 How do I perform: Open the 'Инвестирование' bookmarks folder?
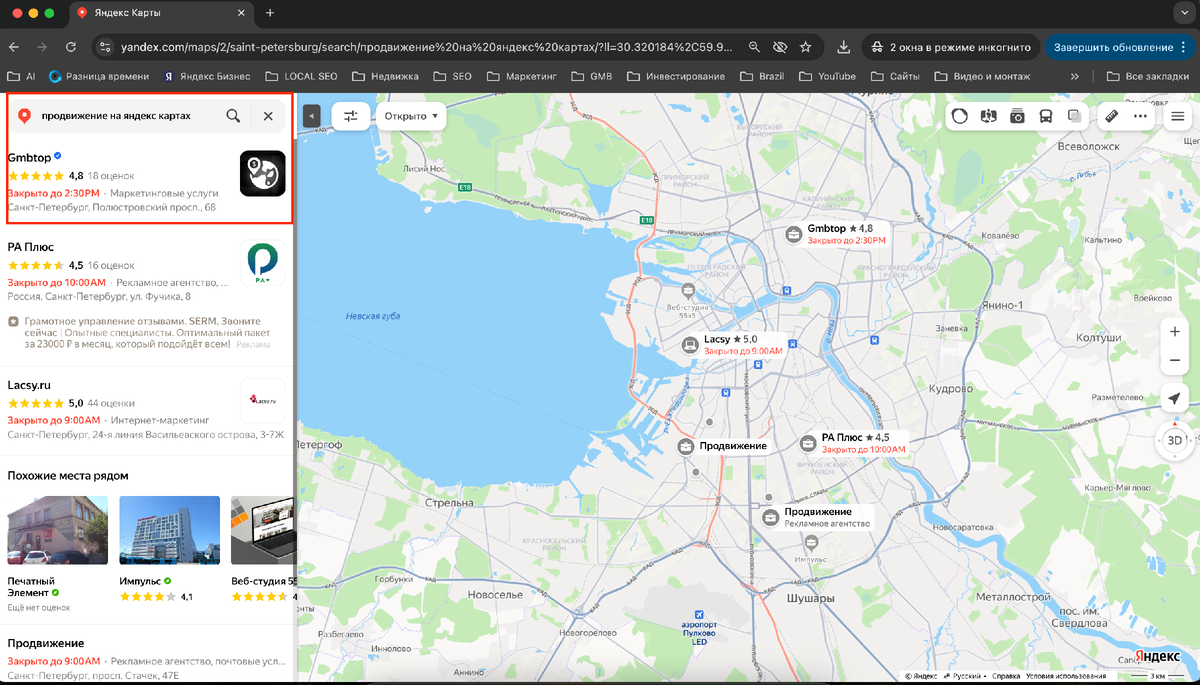pos(674,76)
